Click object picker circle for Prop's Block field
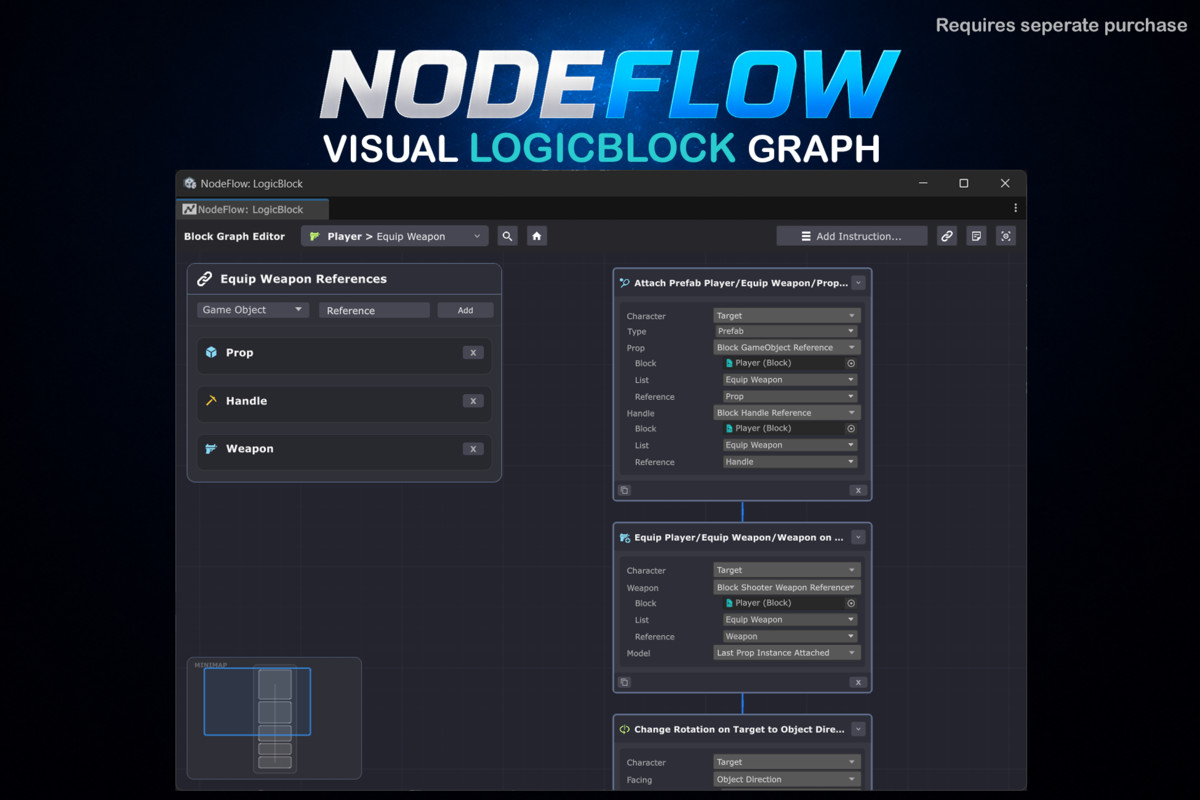This screenshot has width=1200, height=800. (x=851, y=364)
